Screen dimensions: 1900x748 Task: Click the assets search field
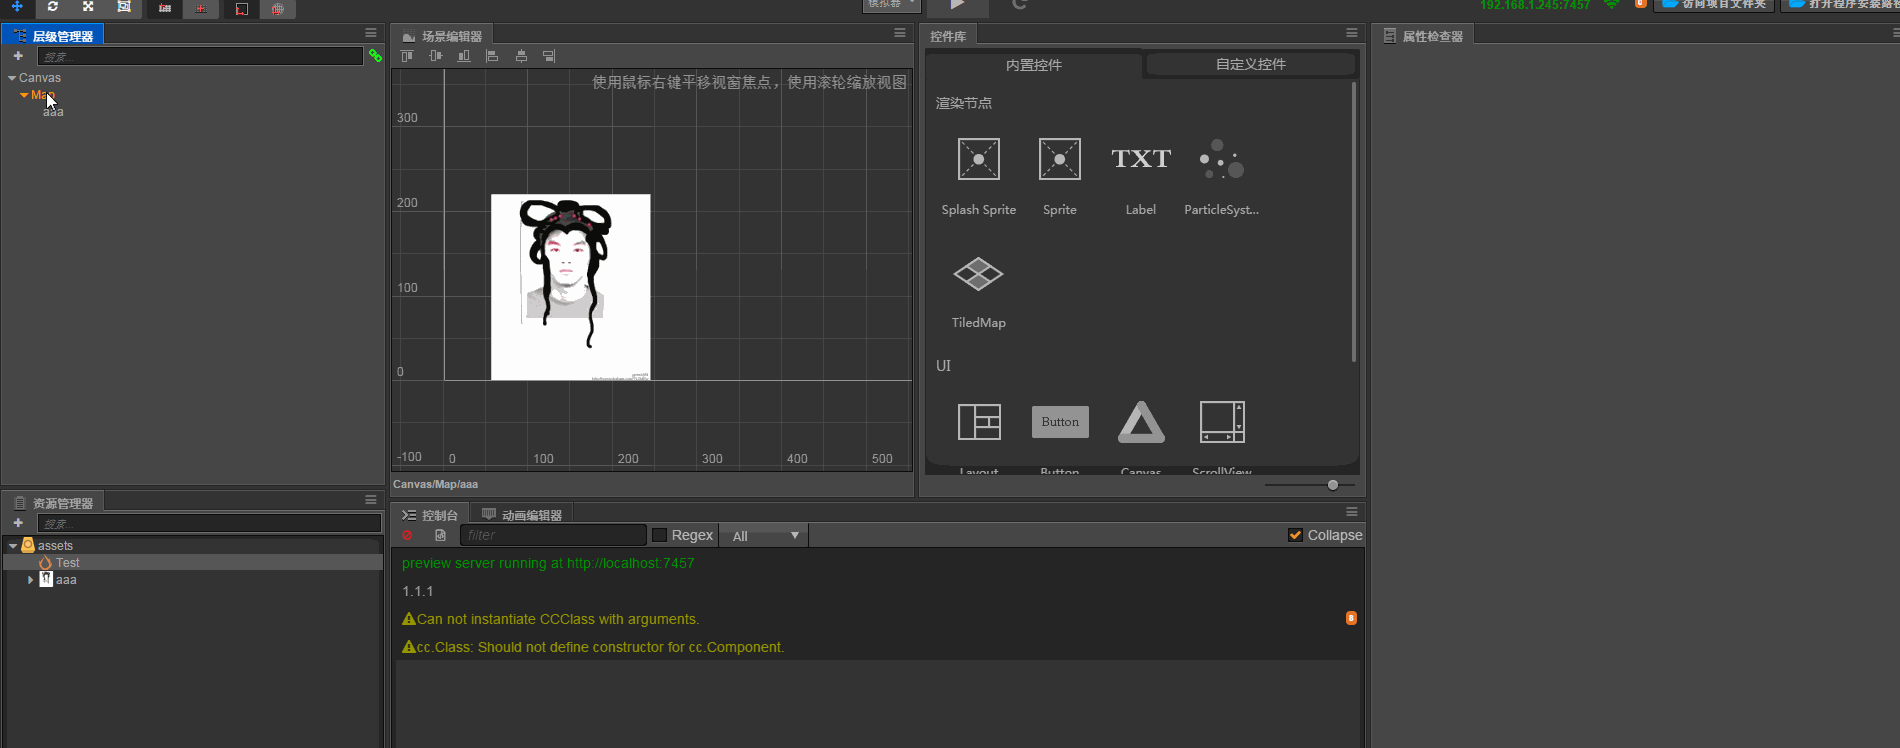click(209, 523)
